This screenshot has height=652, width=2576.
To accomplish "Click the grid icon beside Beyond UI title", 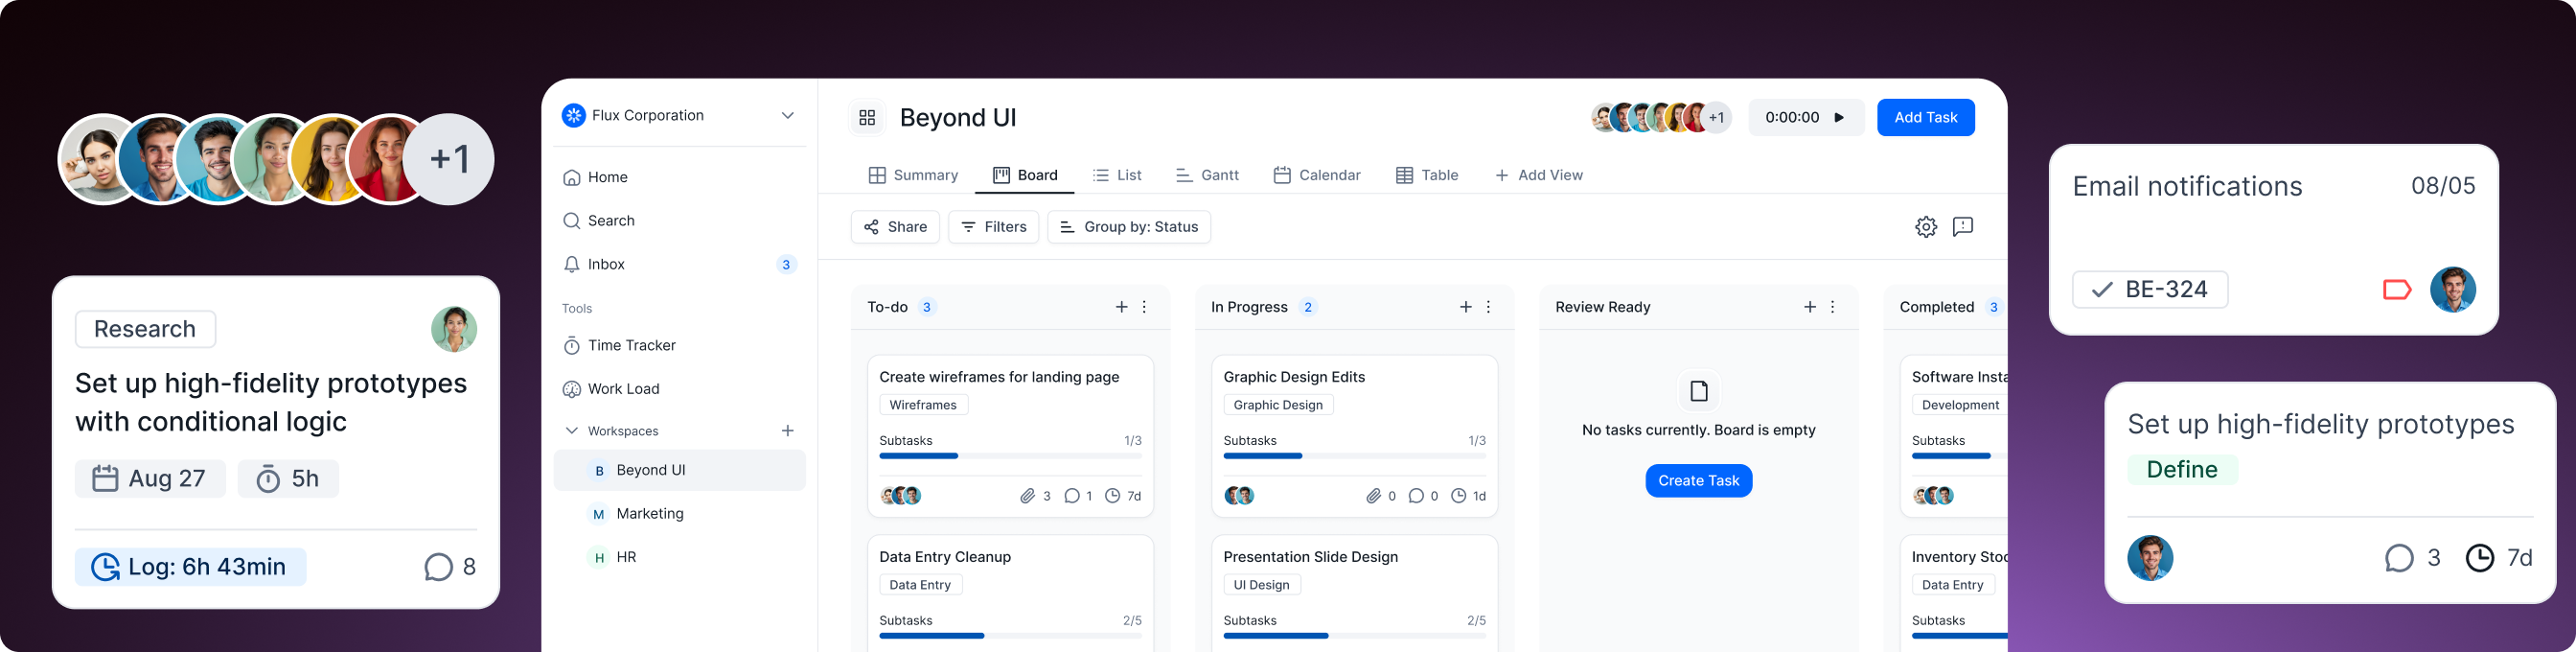I will pyautogui.click(x=867, y=118).
